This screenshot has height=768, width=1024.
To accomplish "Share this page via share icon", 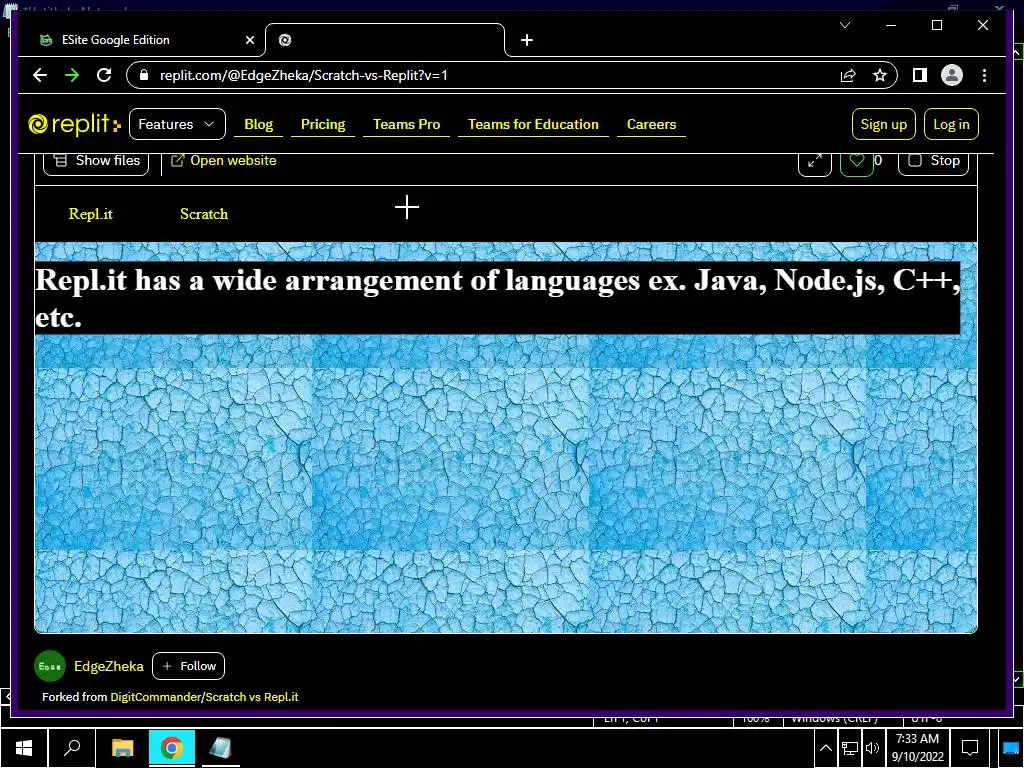I will tap(848, 75).
